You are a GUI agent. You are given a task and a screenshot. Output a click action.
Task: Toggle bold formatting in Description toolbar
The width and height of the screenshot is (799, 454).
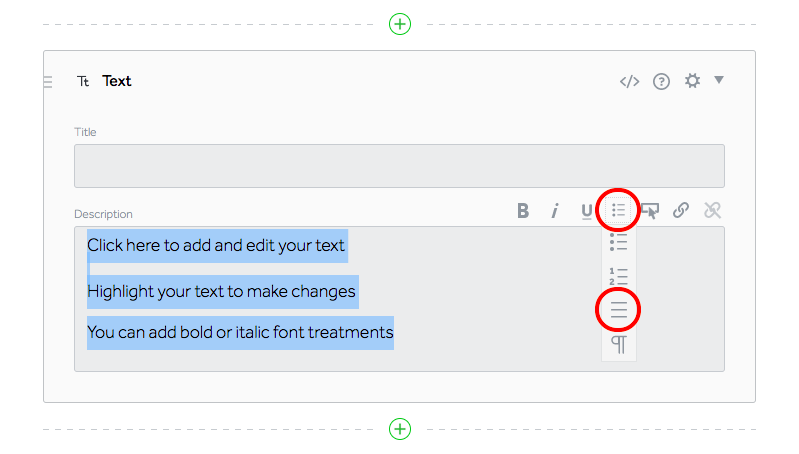coord(523,210)
